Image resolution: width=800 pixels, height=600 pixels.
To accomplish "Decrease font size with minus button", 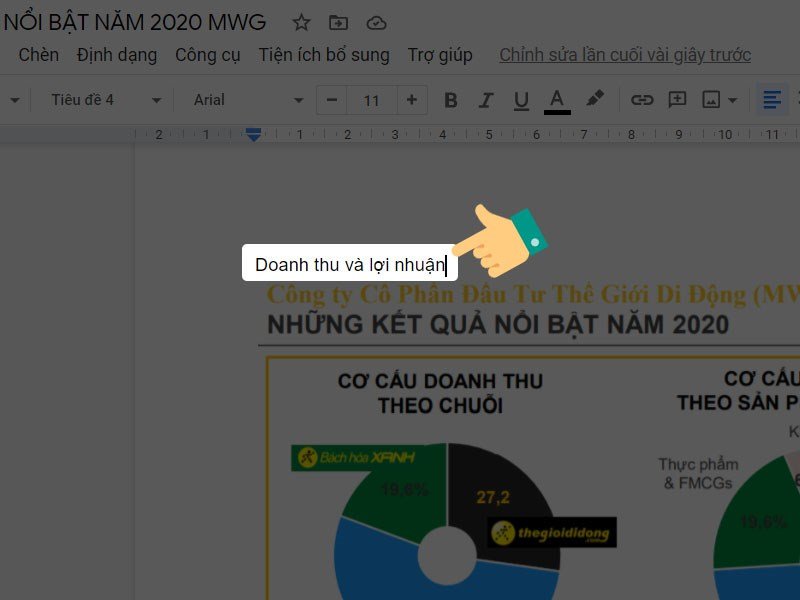I will pos(332,100).
